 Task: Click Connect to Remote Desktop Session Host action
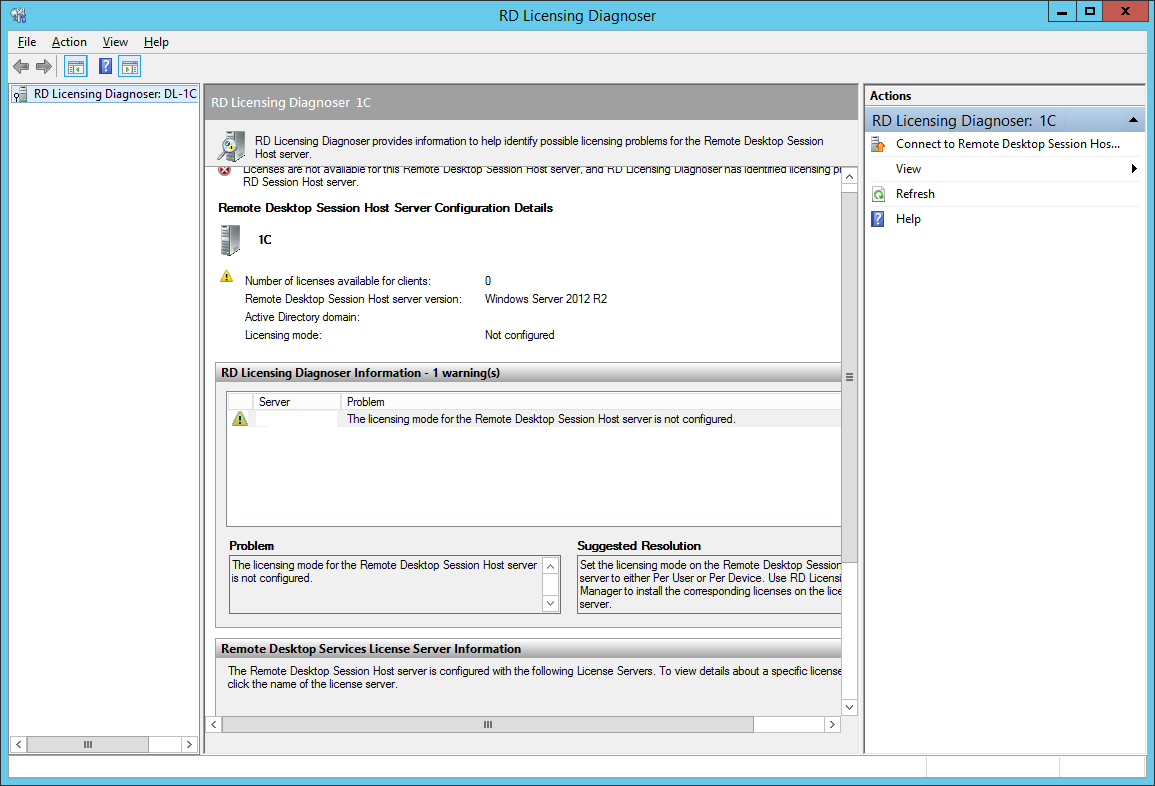[1007, 144]
